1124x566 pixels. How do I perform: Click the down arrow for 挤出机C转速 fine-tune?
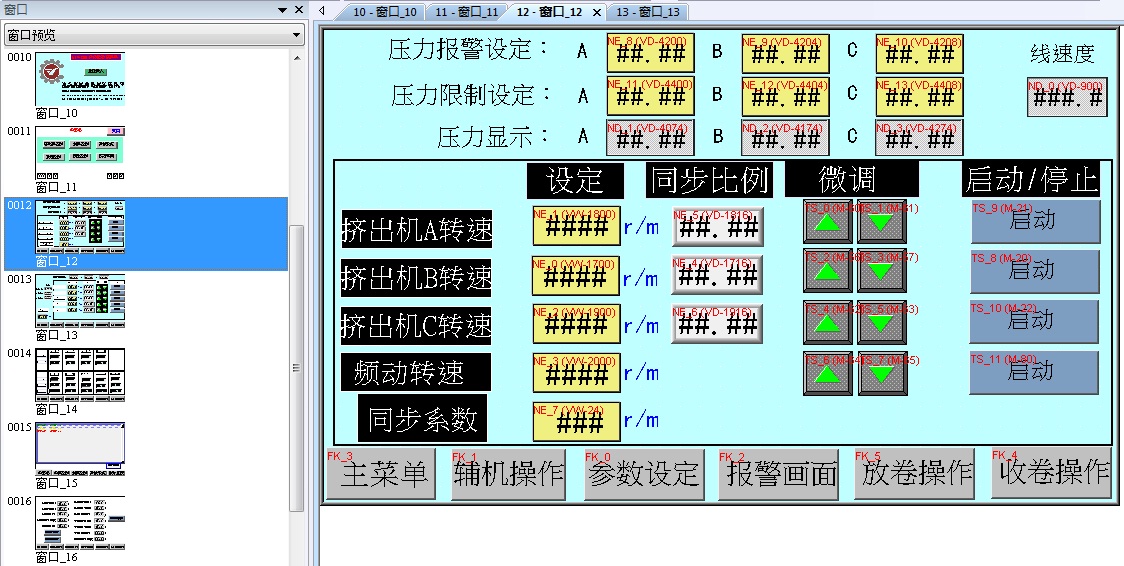pos(881,323)
